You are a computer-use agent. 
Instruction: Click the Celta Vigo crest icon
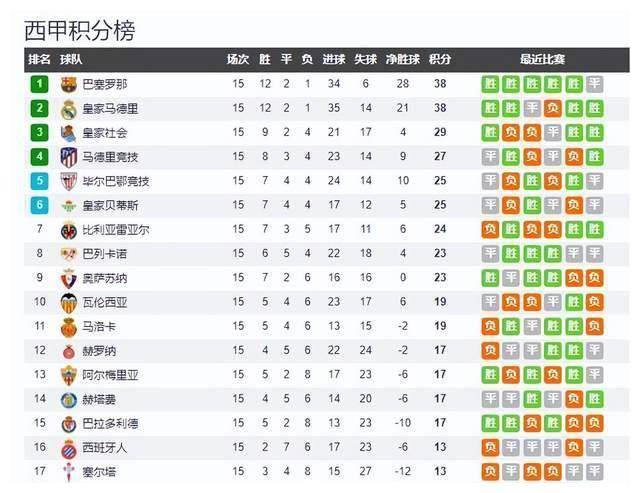[x=68, y=471]
